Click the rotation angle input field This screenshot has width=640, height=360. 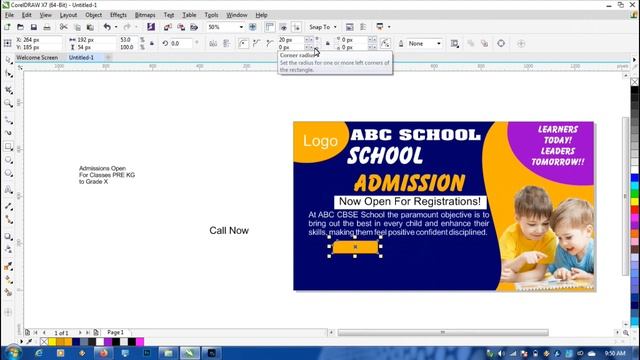(180, 43)
